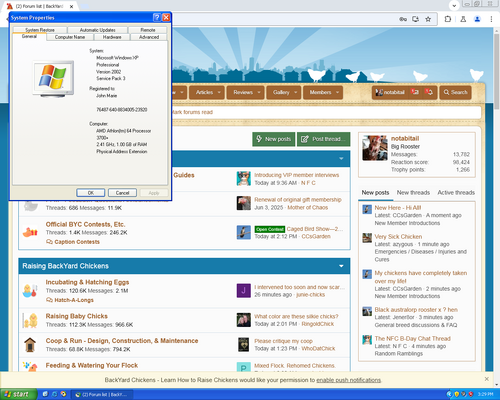500x400 pixels.
Task: Switch to the Computer Name tab
Action: tap(70, 37)
